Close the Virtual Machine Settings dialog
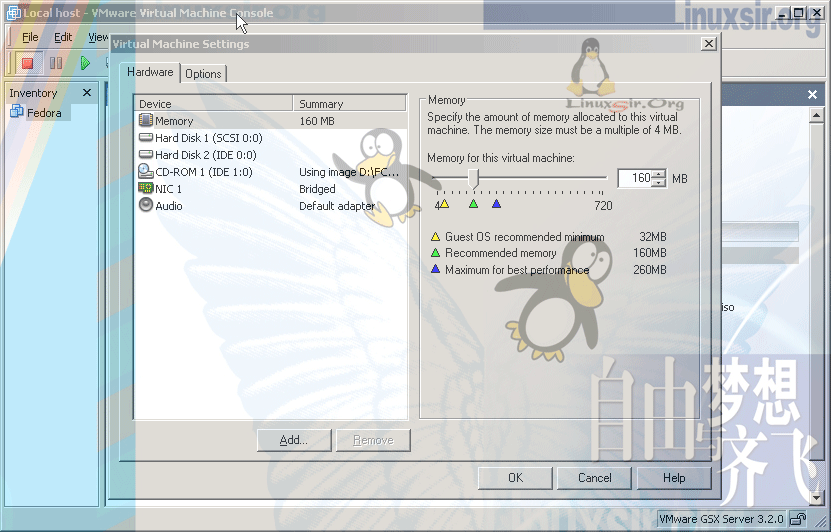 (709, 43)
